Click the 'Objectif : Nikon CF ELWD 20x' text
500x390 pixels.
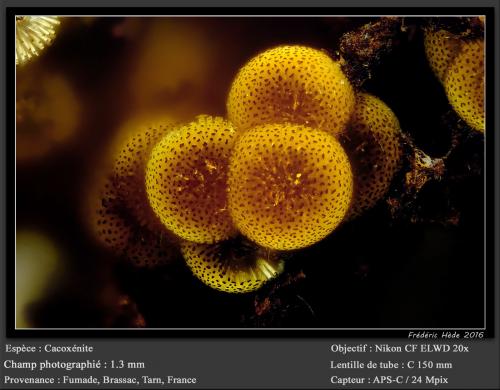(399, 349)
